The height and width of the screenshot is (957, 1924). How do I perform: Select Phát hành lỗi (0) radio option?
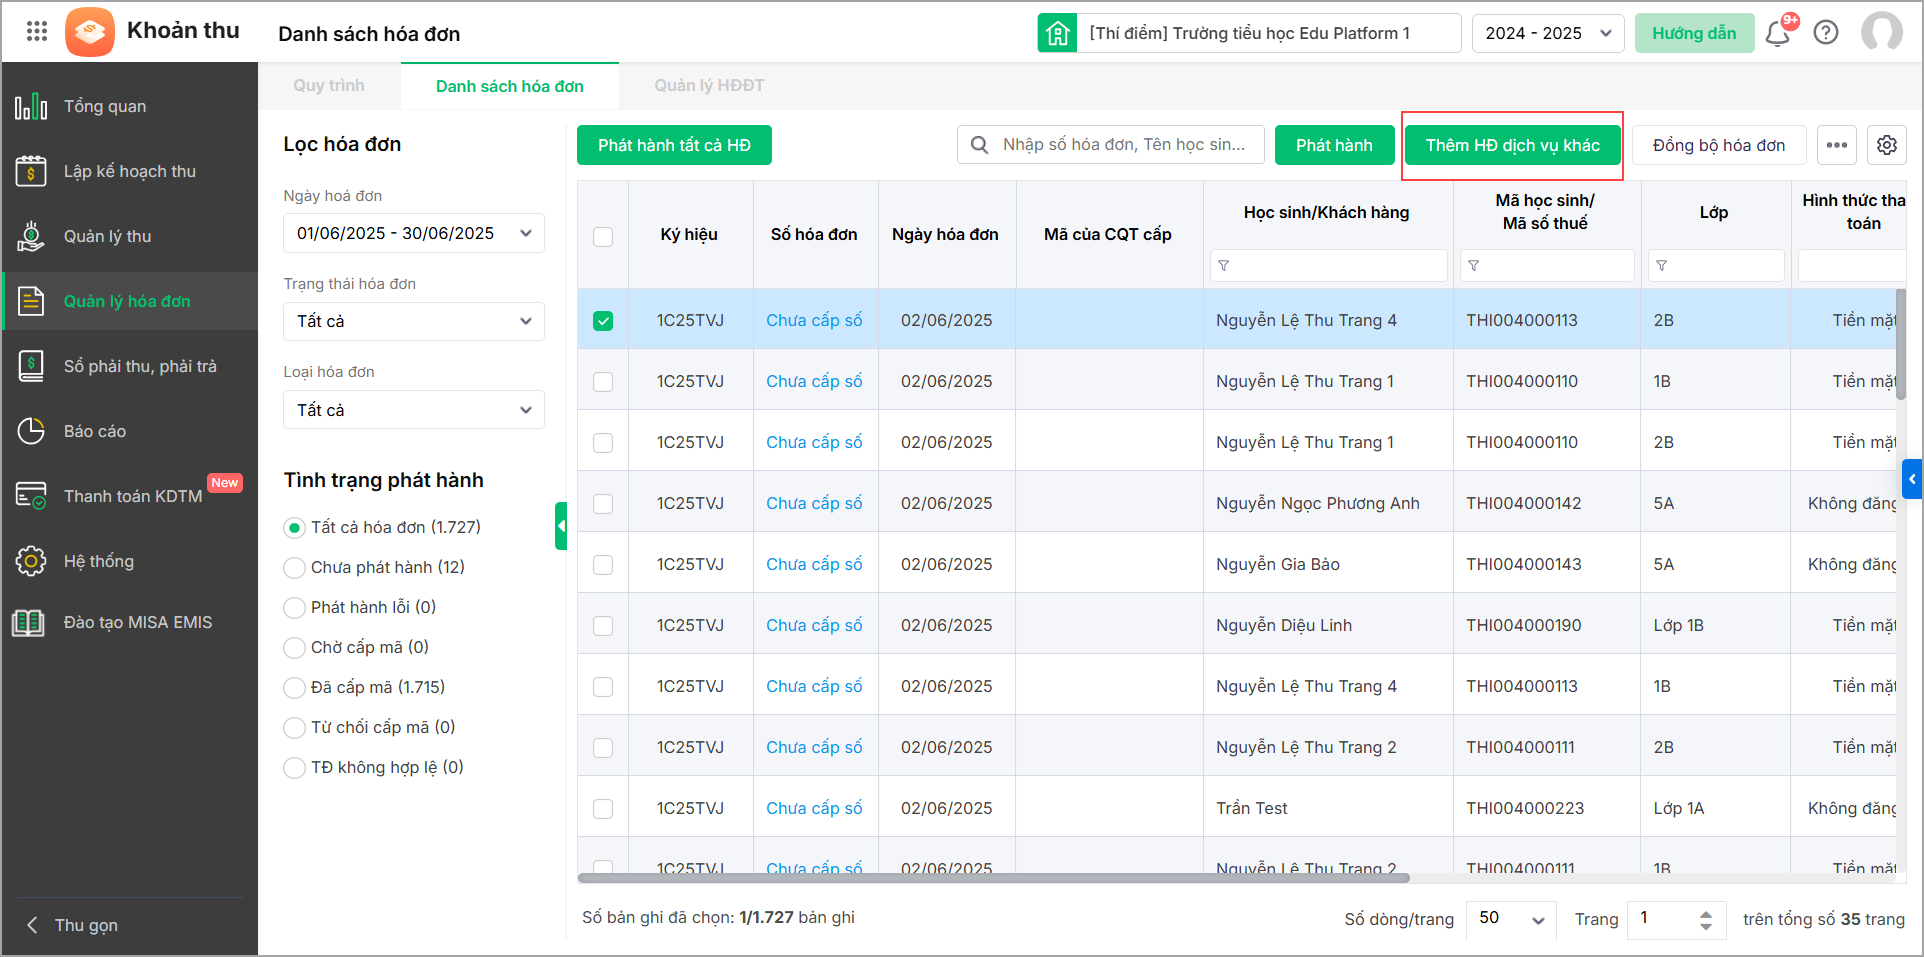(294, 608)
